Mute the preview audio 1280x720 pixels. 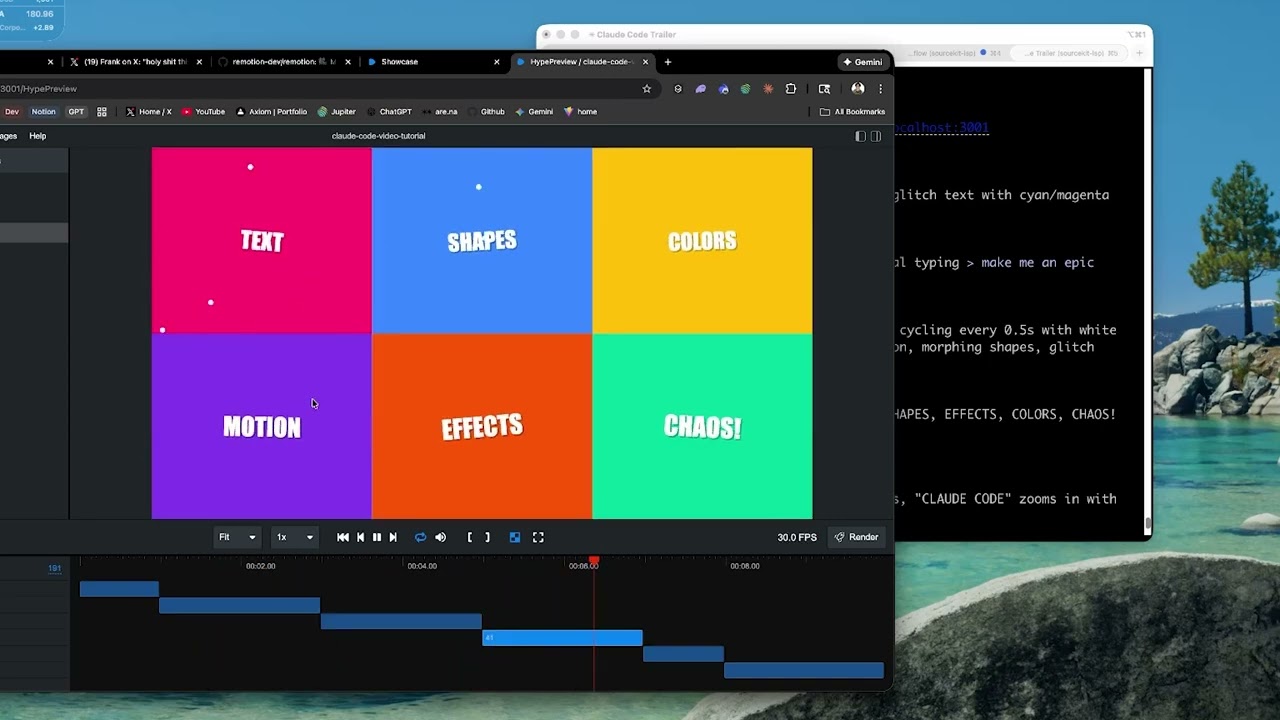pyautogui.click(x=440, y=537)
